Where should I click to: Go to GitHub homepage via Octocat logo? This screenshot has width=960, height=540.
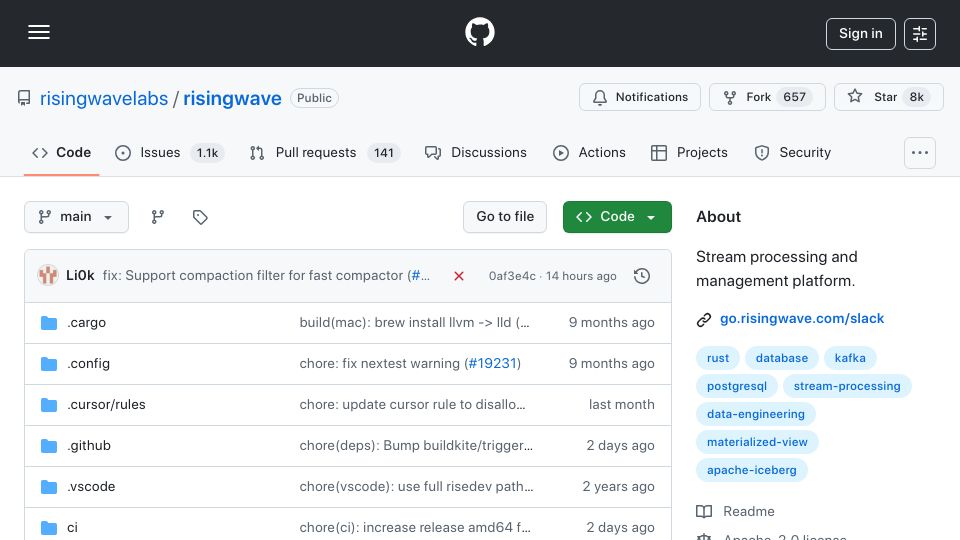tap(479, 32)
